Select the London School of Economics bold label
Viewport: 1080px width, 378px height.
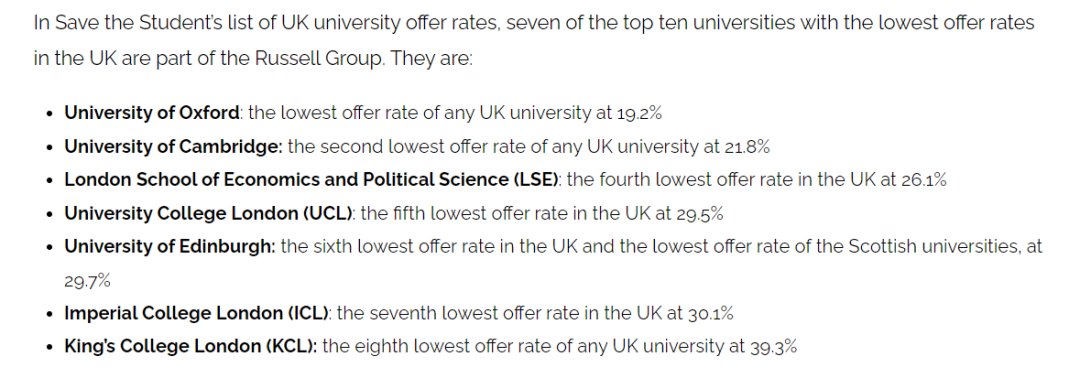(313, 180)
